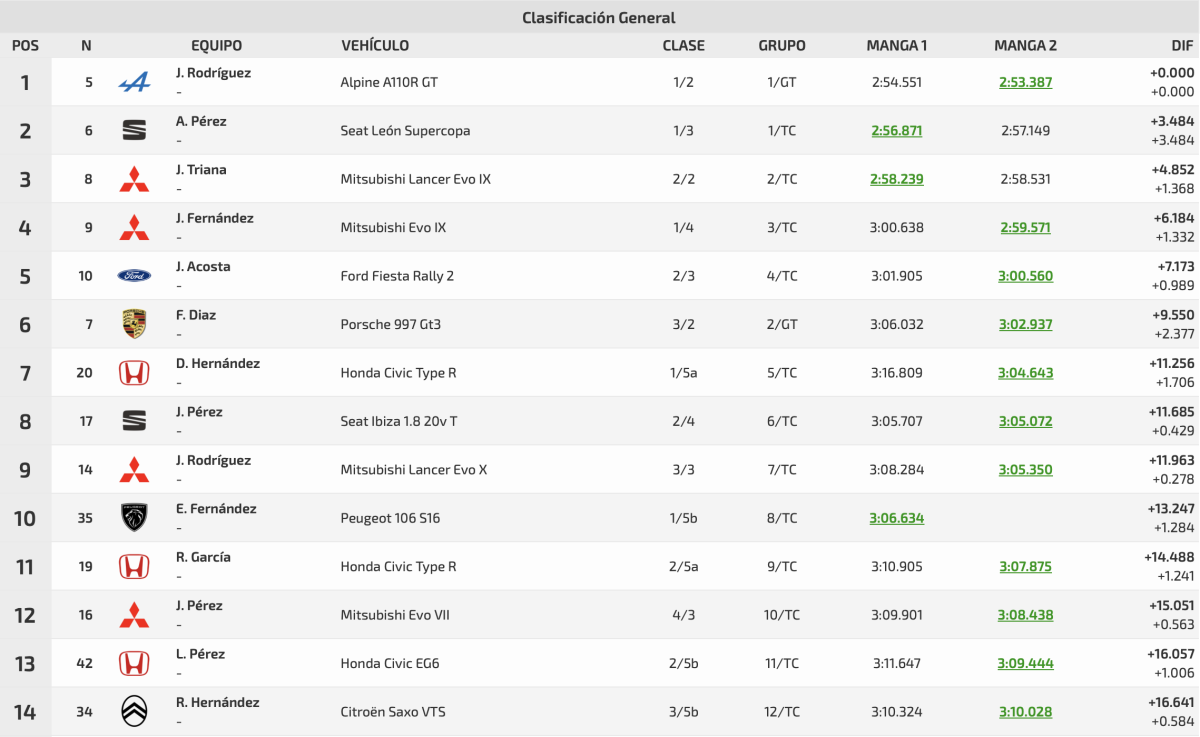Open the 2:56.871 Manga 1 time link
Image resolution: width=1200 pixels, height=737 pixels.
point(897,131)
